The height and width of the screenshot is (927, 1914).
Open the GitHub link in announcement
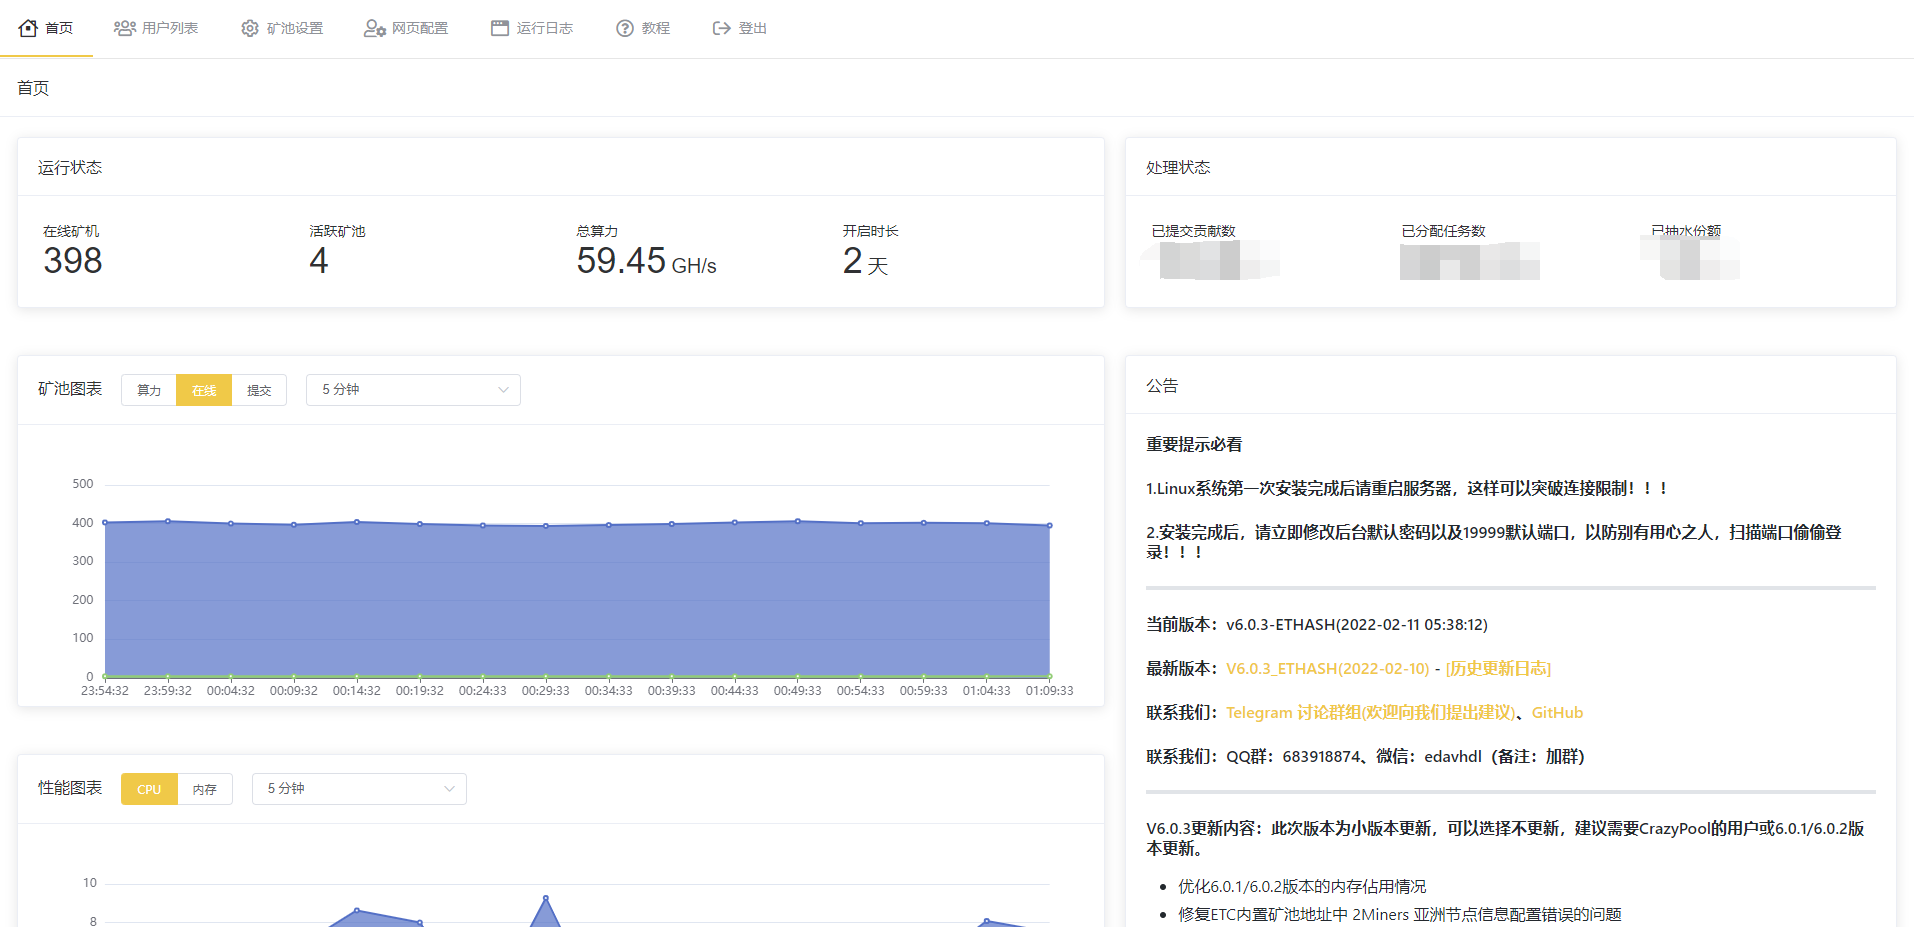pyautogui.click(x=1557, y=713)
